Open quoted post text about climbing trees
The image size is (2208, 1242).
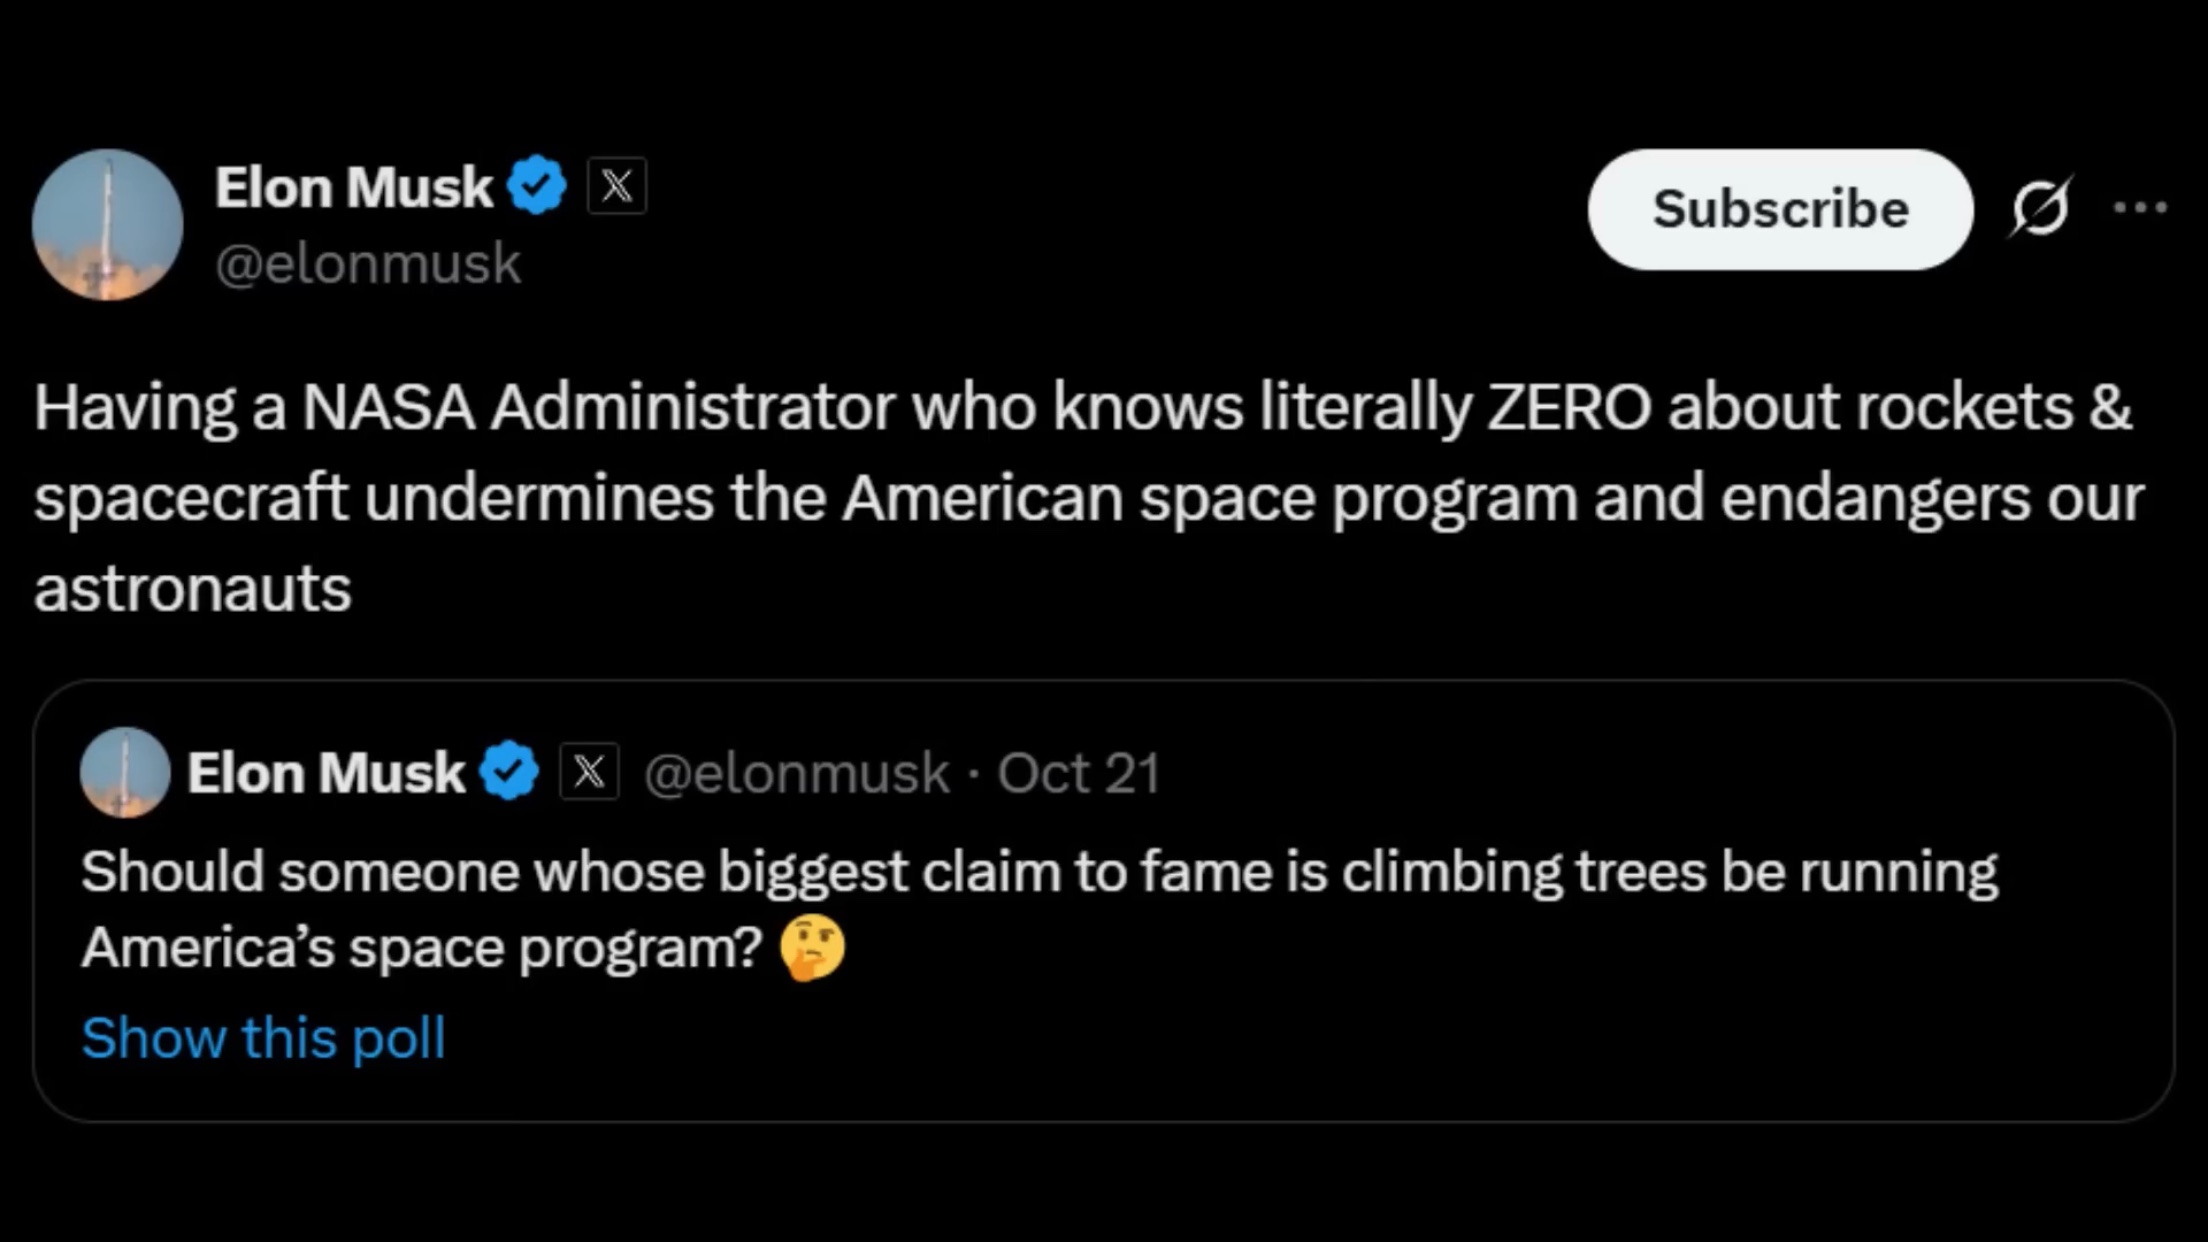coord(1038,872)
